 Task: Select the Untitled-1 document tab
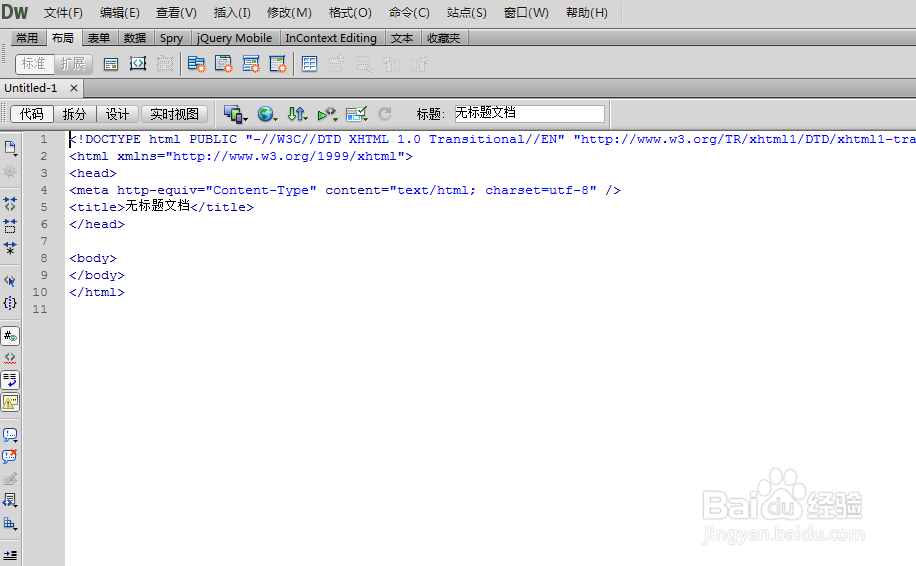pyautogui.click(x=31, y=88)
